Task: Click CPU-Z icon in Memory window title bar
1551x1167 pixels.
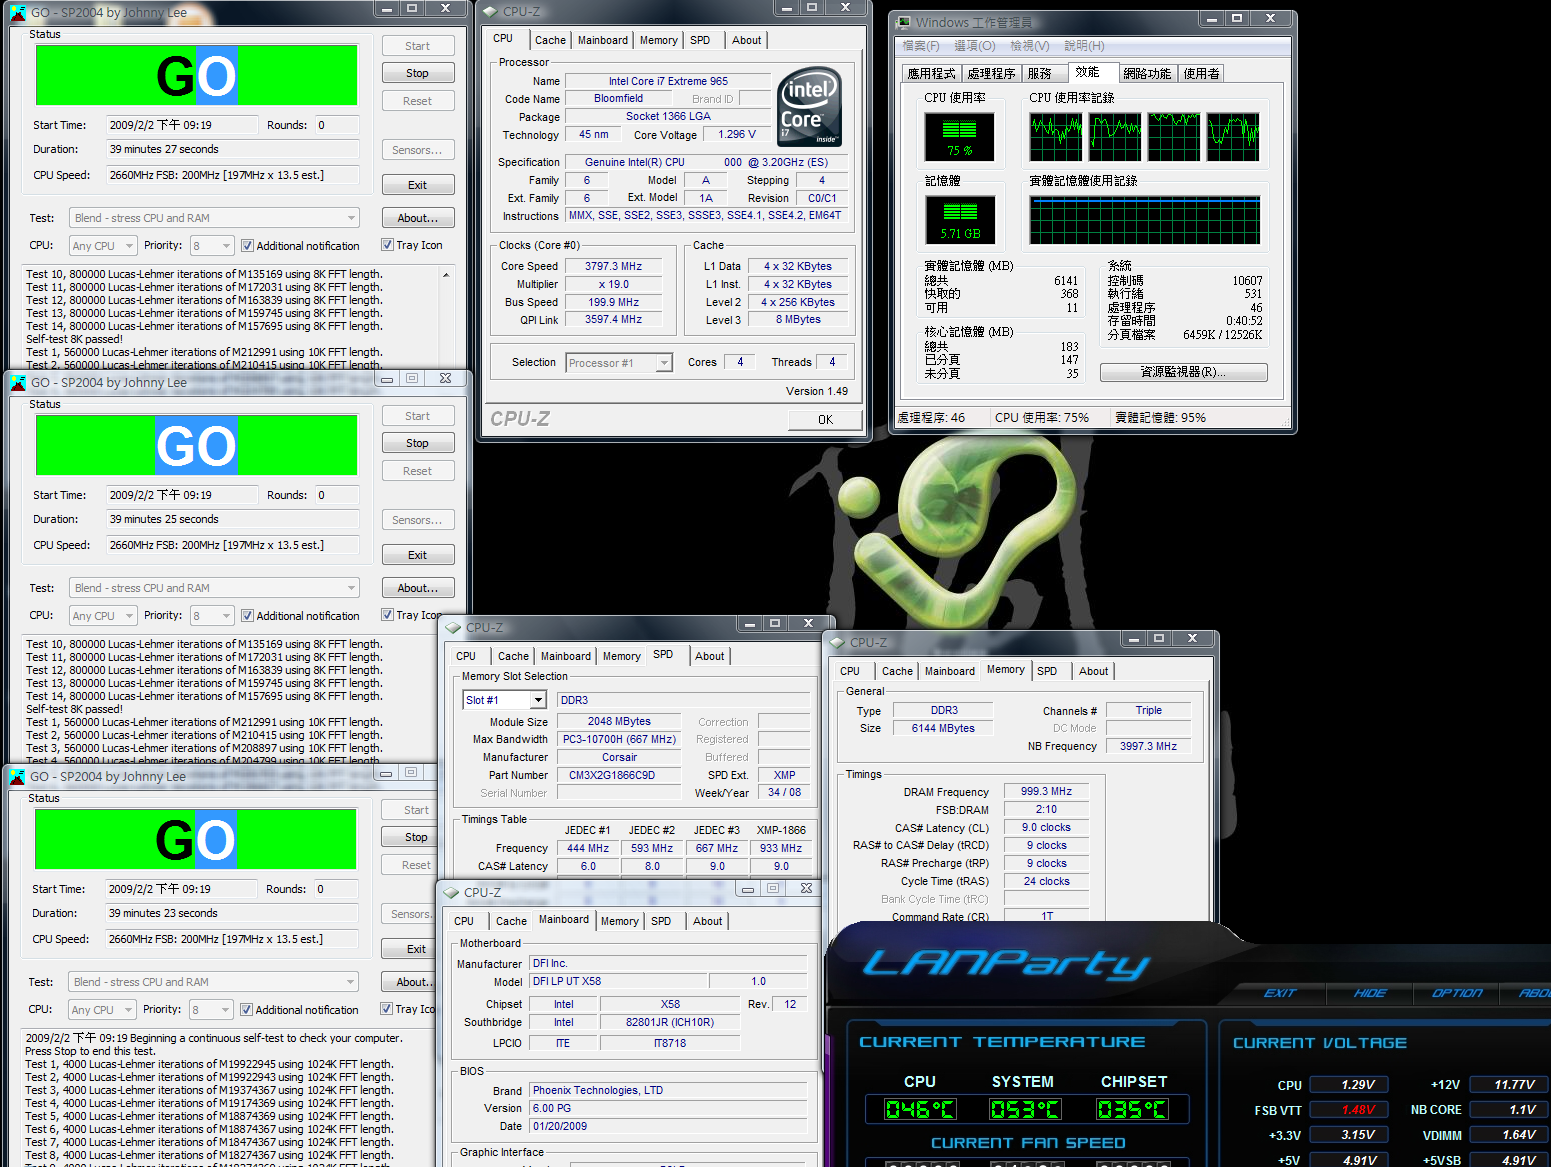Action: 837,643
